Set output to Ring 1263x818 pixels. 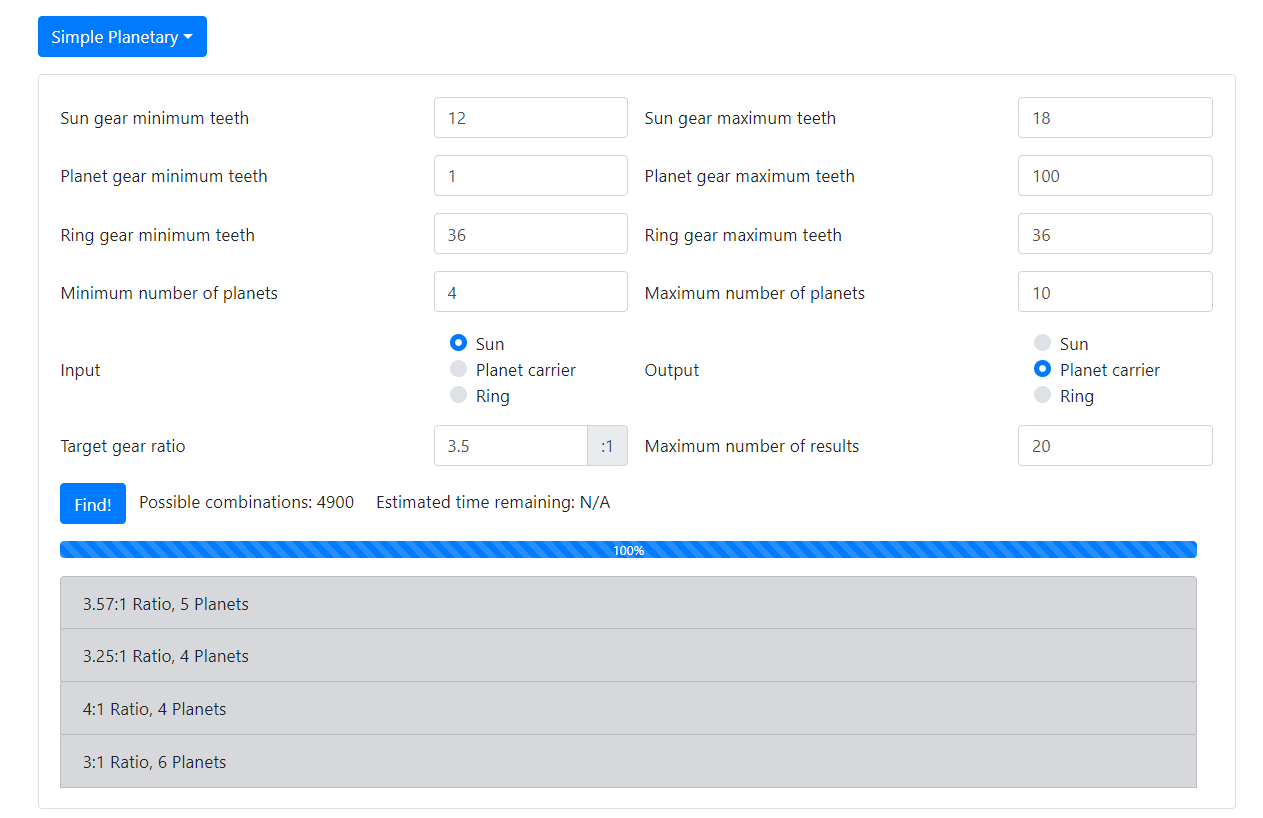(x=1043, y=396)
